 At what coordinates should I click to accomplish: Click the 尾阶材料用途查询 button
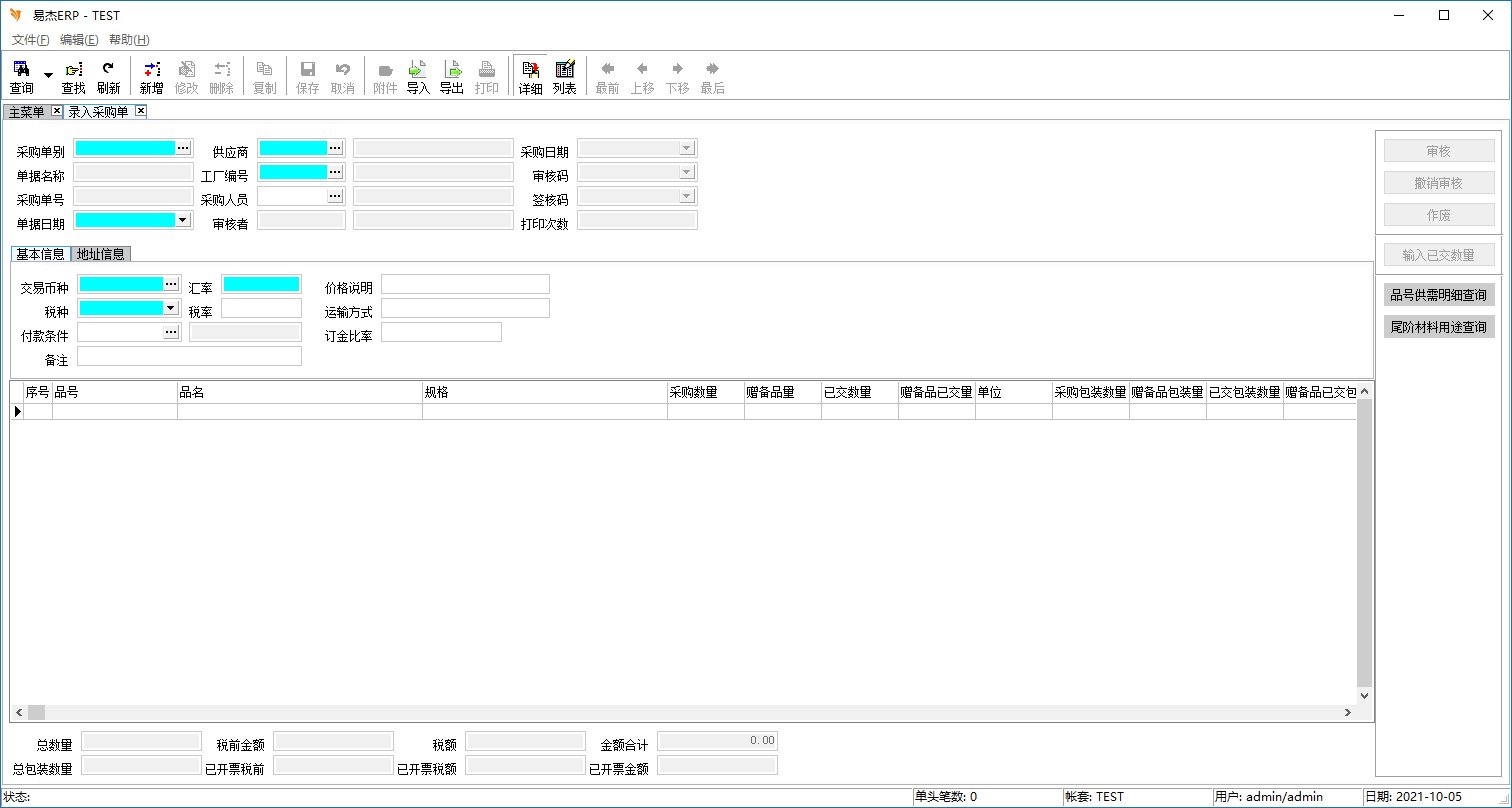click(x=1438, y=327)
